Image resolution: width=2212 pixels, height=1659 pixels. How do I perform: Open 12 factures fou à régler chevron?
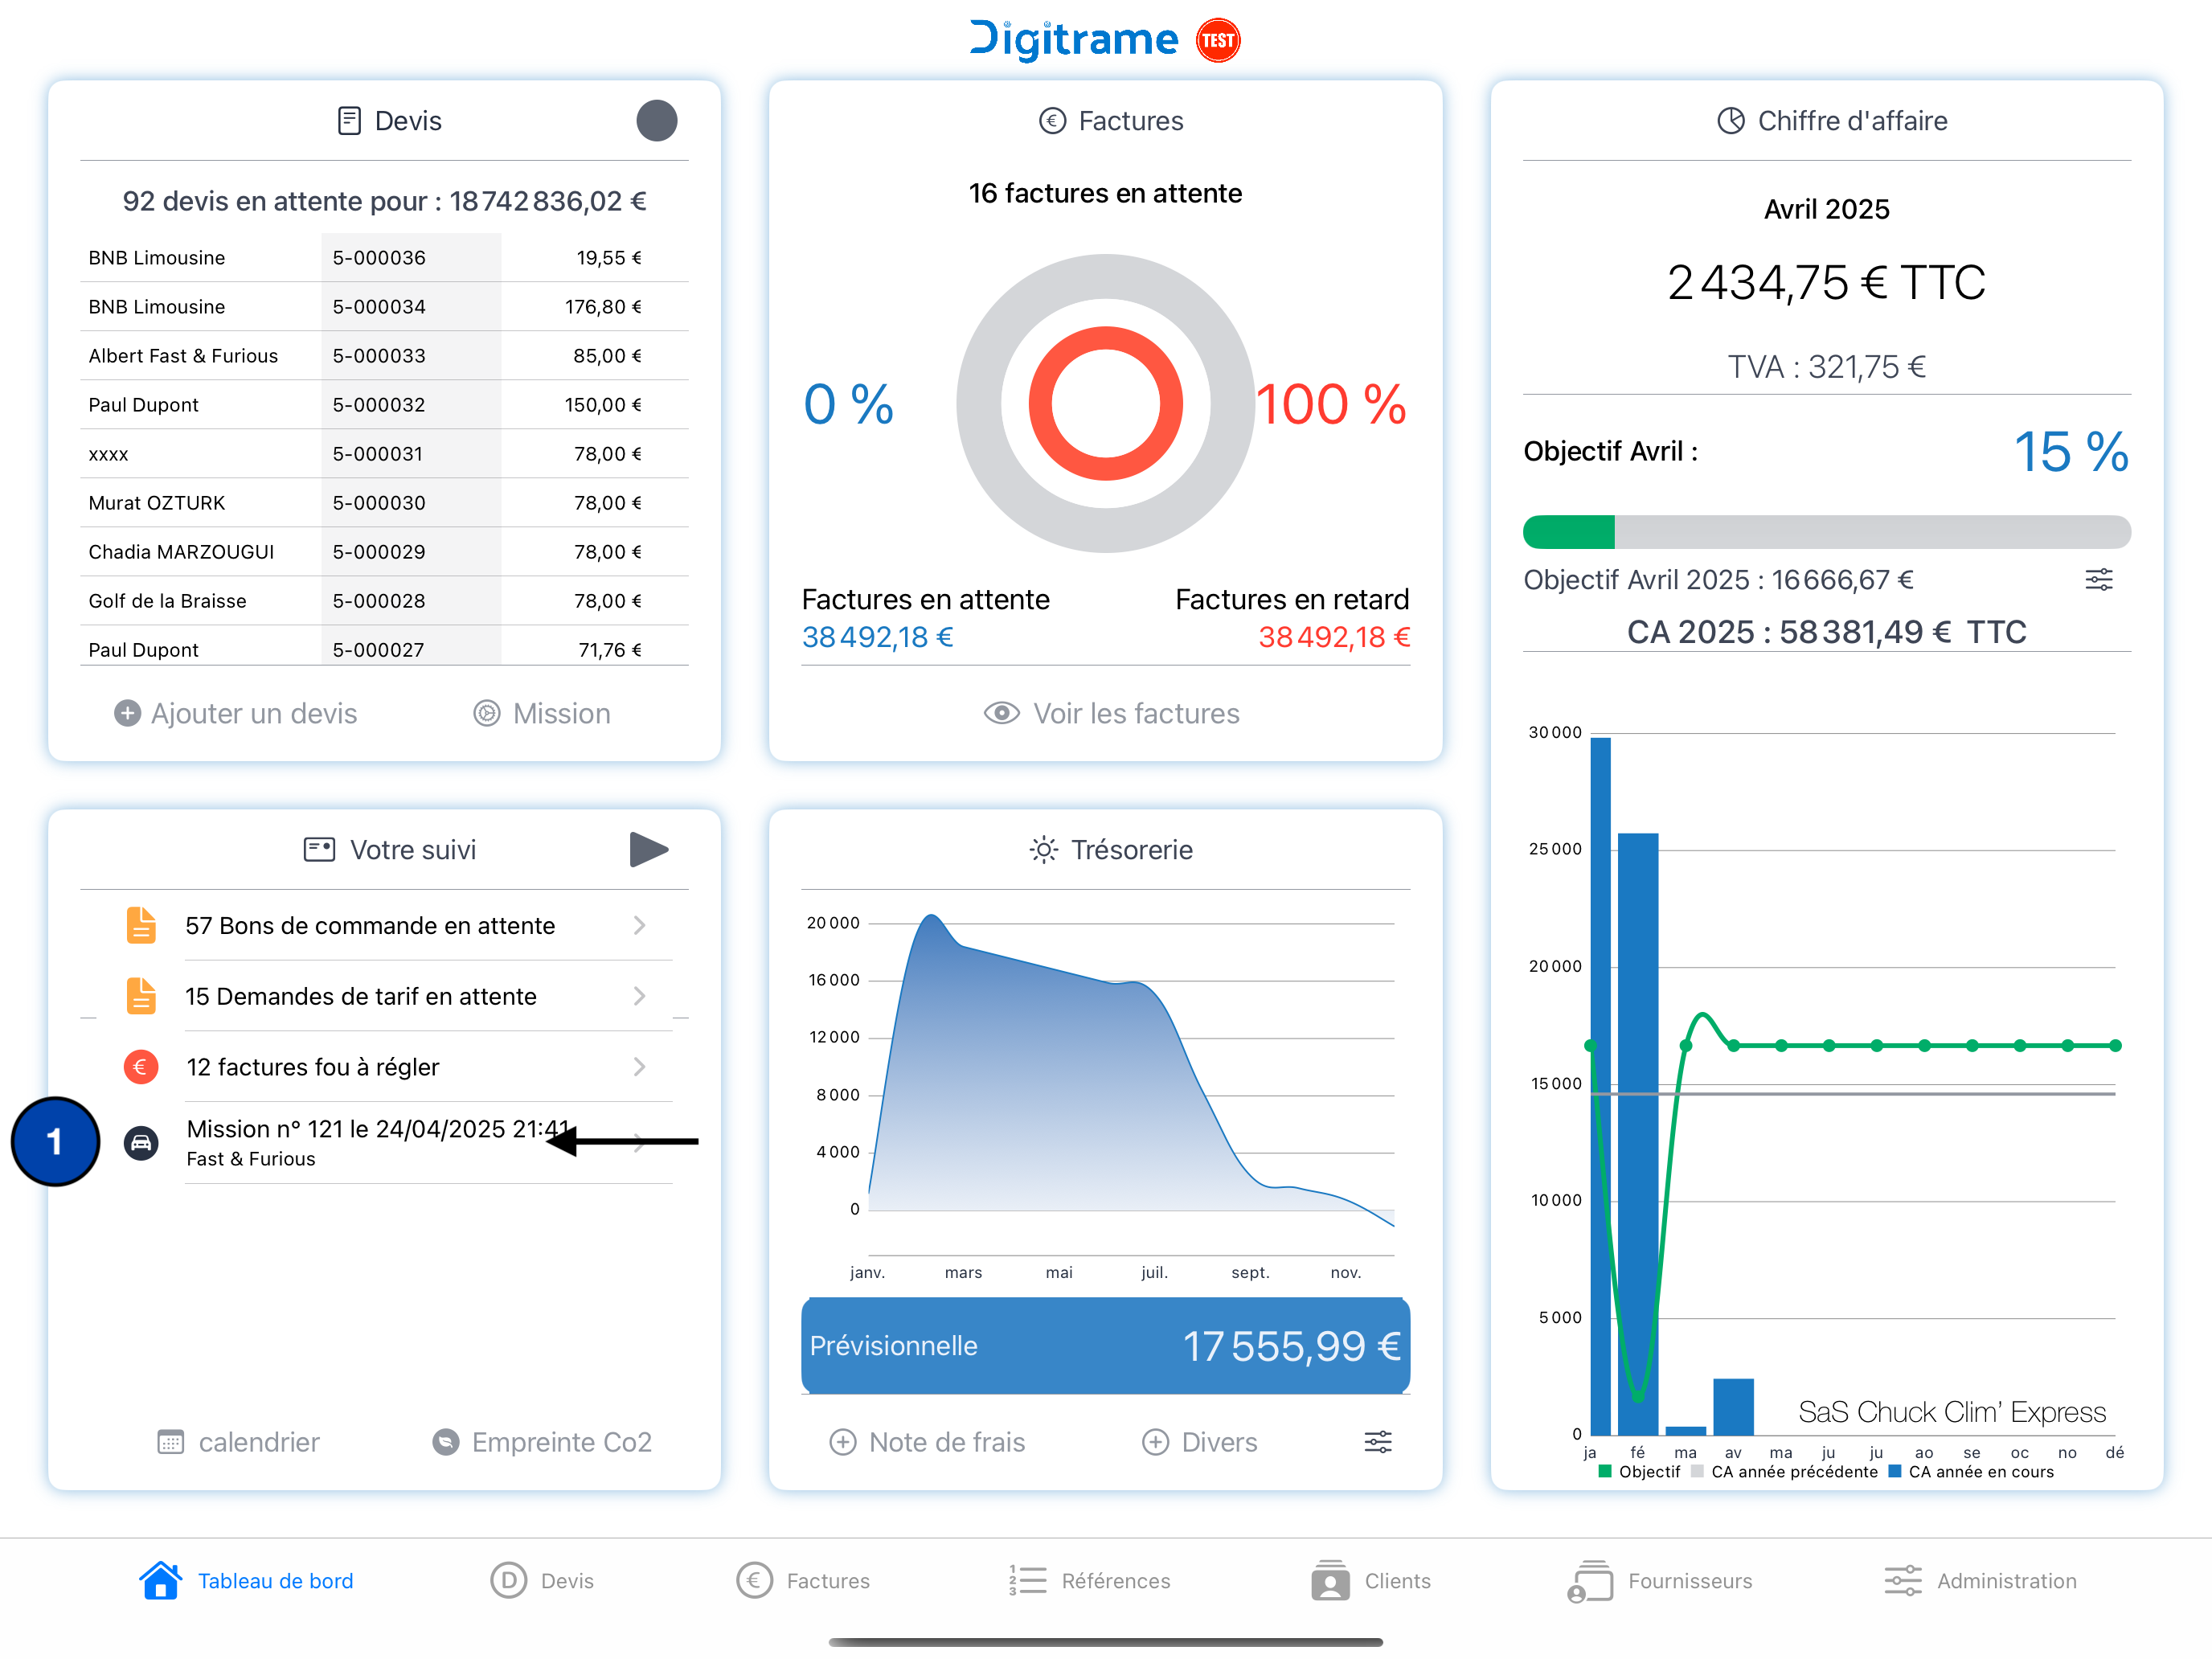pyautogui.click(x=639, y=1067)
